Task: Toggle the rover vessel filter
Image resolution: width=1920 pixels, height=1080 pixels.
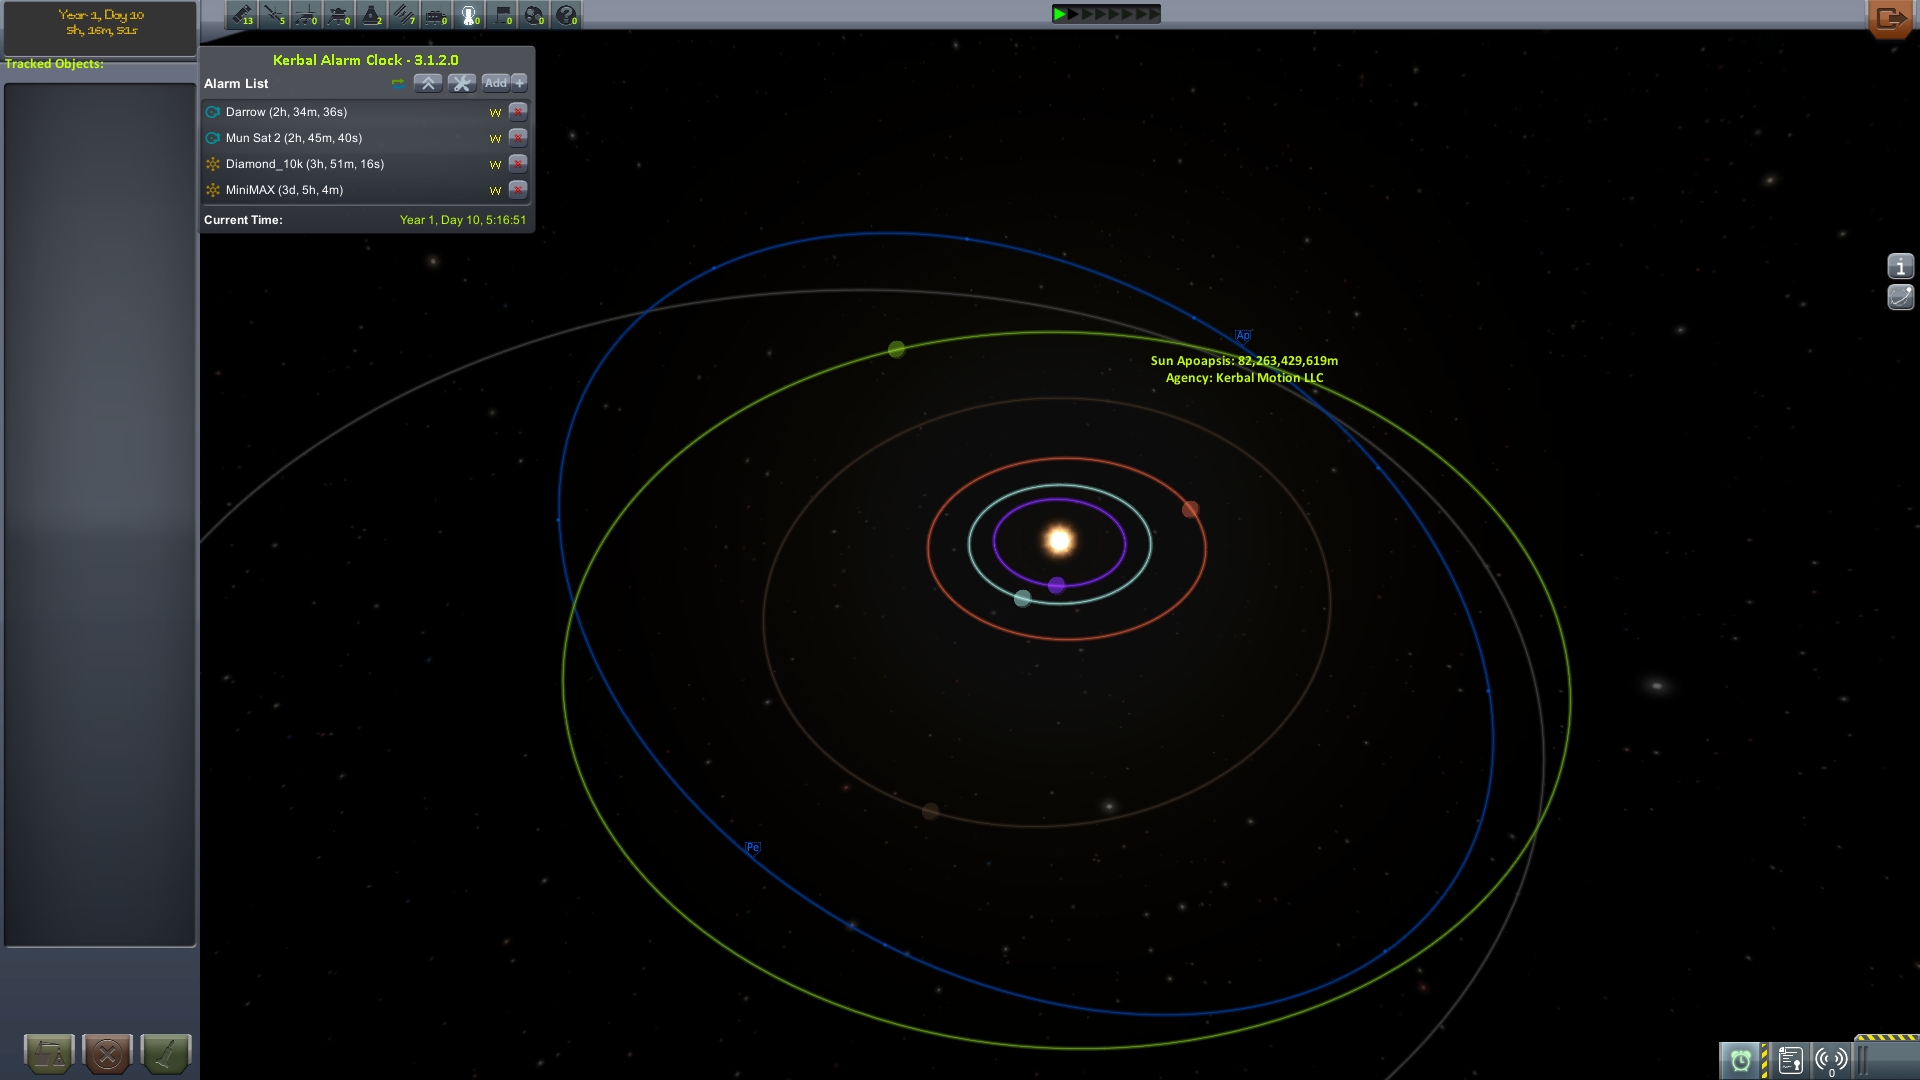Action: [307, 15]
